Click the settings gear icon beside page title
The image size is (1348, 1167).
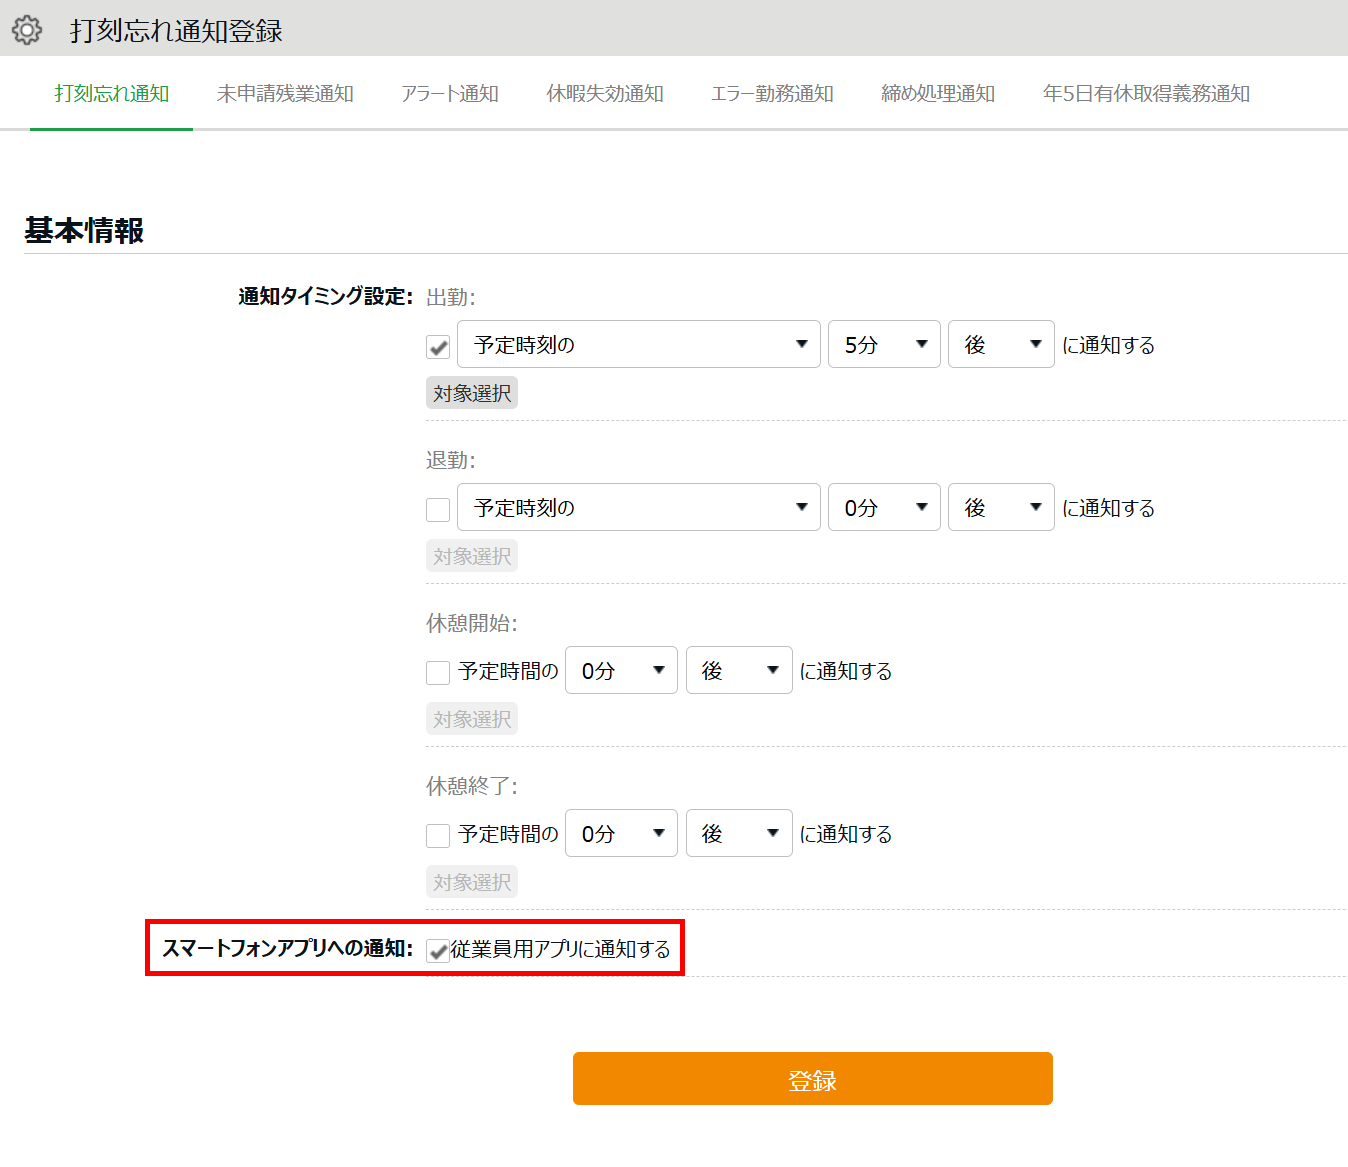click(27, 30)
